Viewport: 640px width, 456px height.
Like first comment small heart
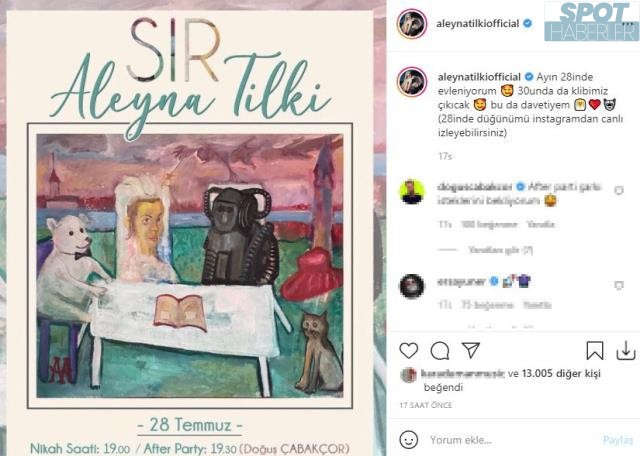[619, 191]
